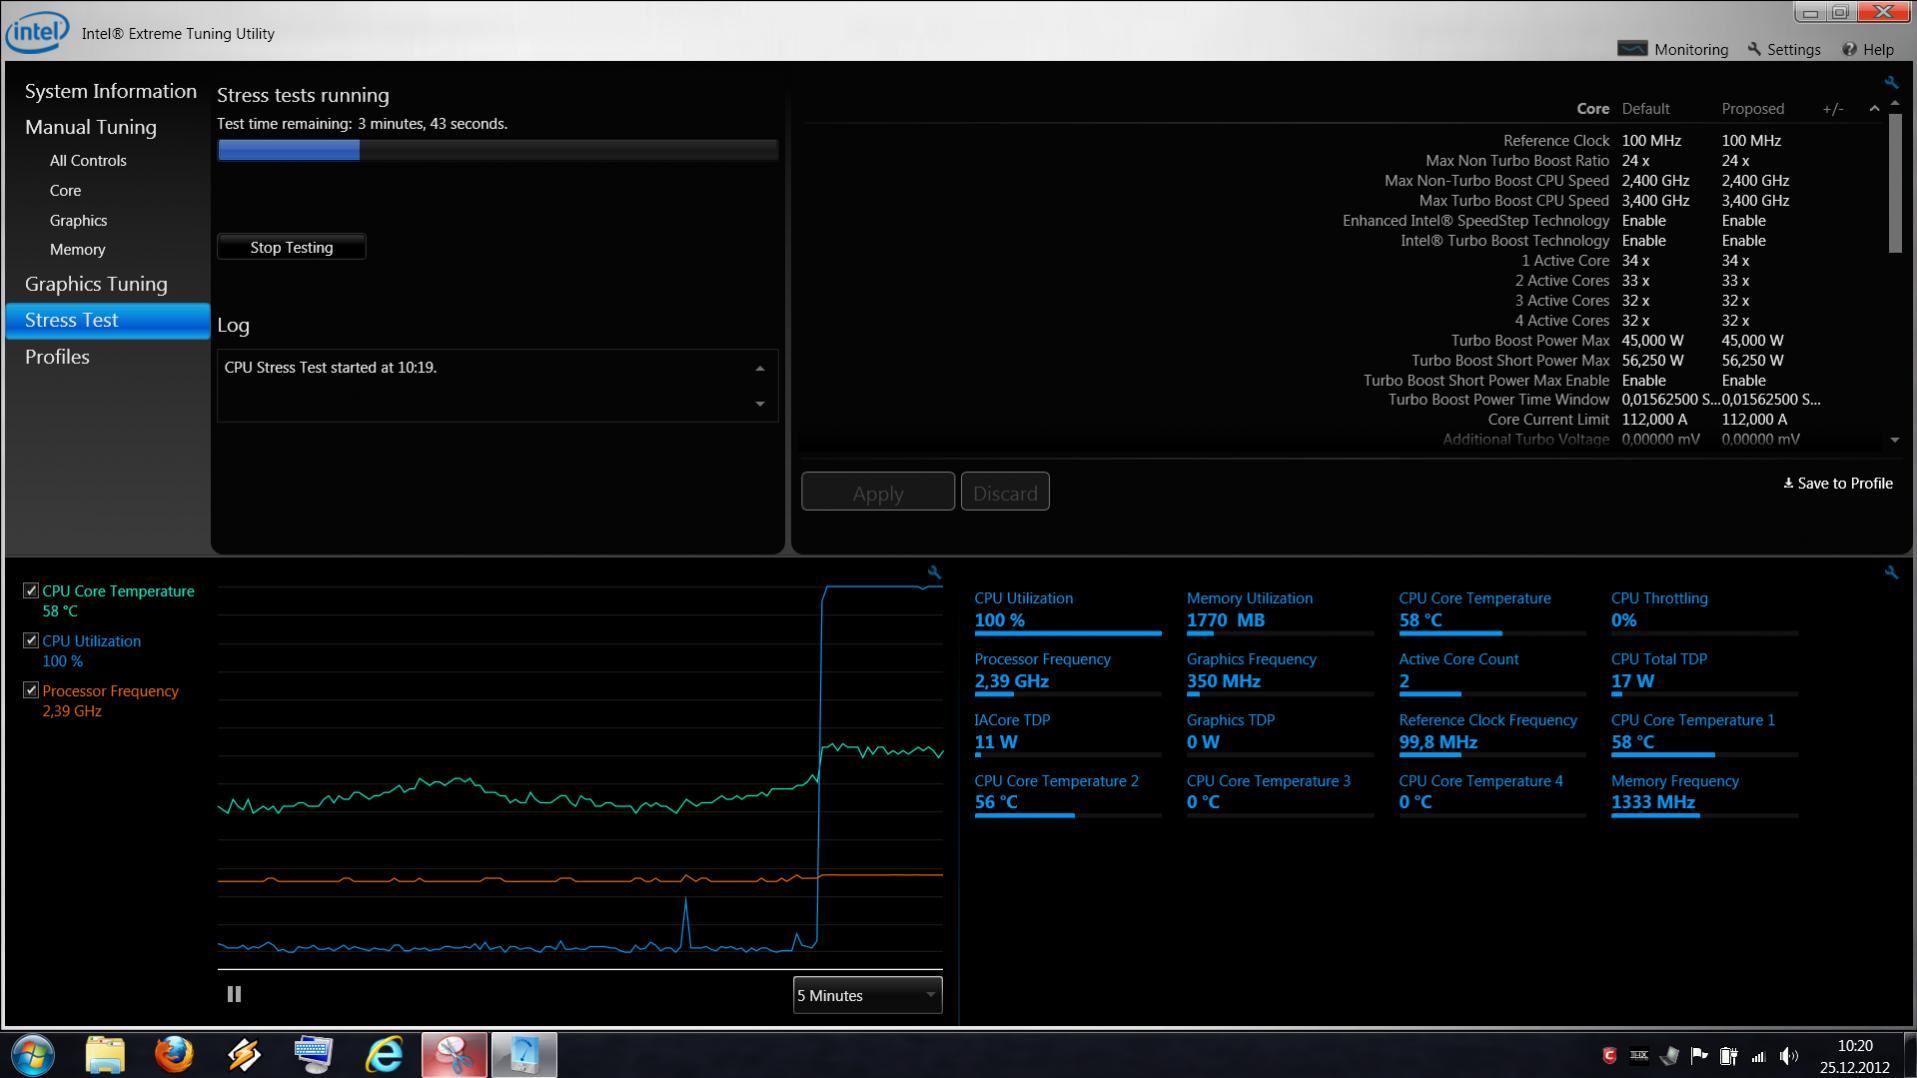1917x1078 pixels.
Task: Select Memory under Manual Tuning
Action: click(x=77, y=249)
